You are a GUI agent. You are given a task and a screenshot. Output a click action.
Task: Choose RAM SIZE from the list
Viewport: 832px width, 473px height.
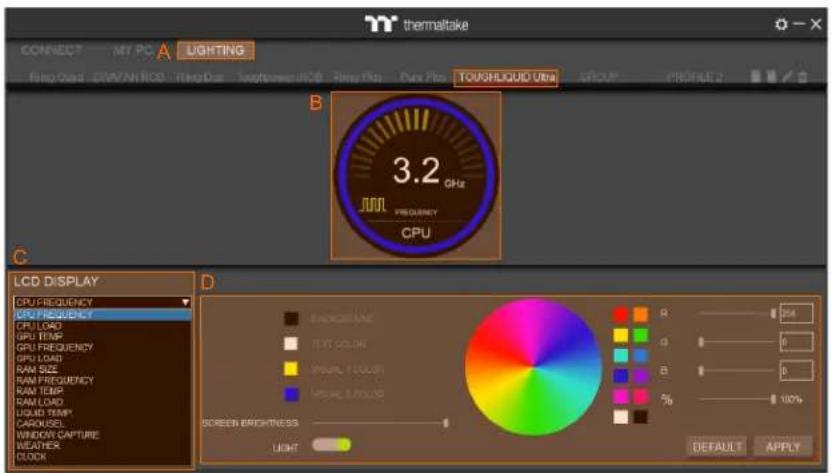37,369
